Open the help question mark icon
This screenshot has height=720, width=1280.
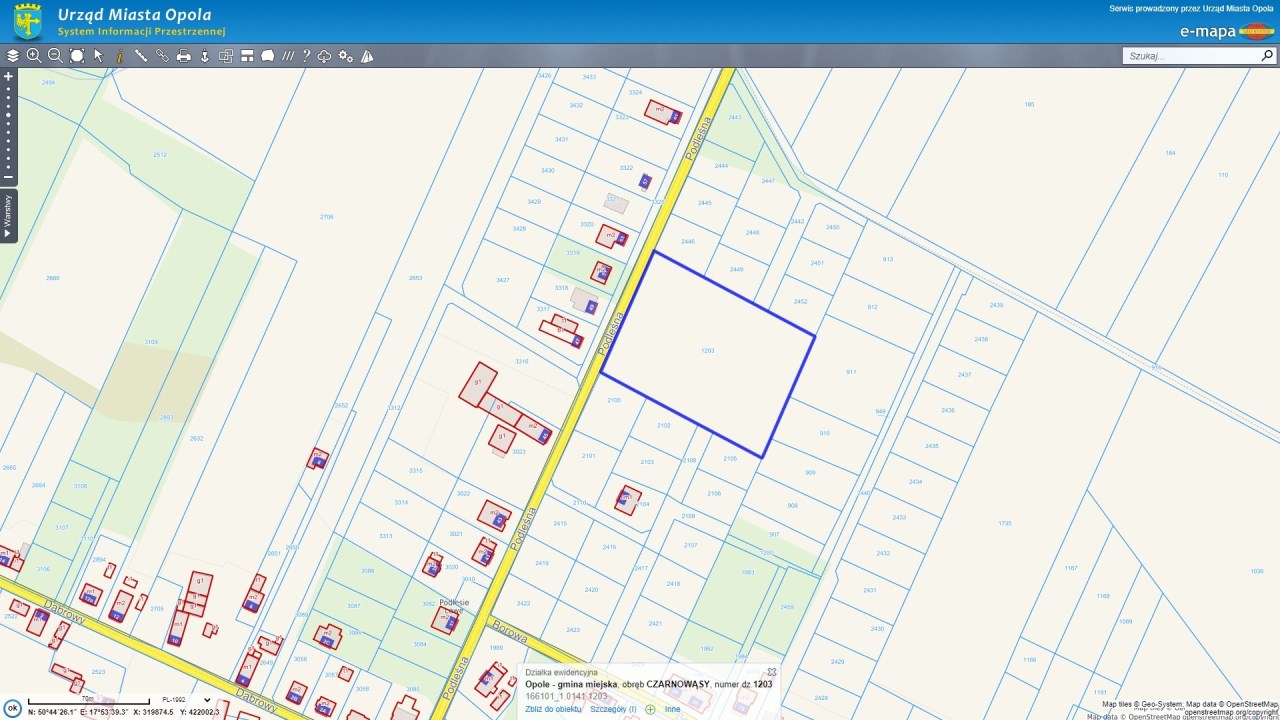[307, 56]
